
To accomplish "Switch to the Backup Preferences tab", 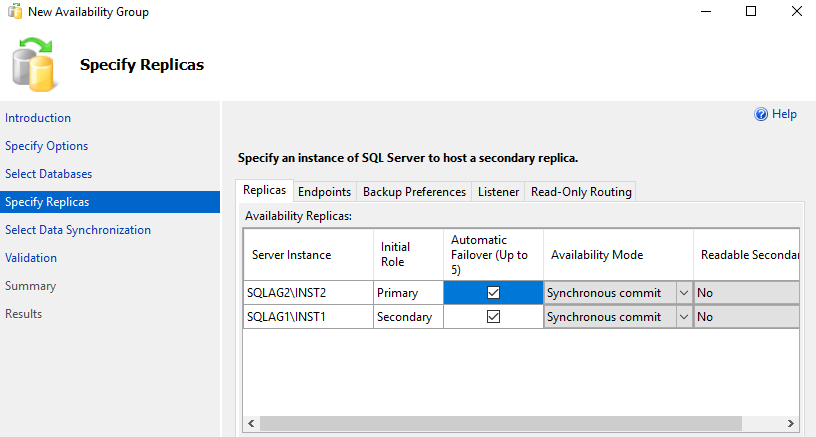I will tap(414, 192).
